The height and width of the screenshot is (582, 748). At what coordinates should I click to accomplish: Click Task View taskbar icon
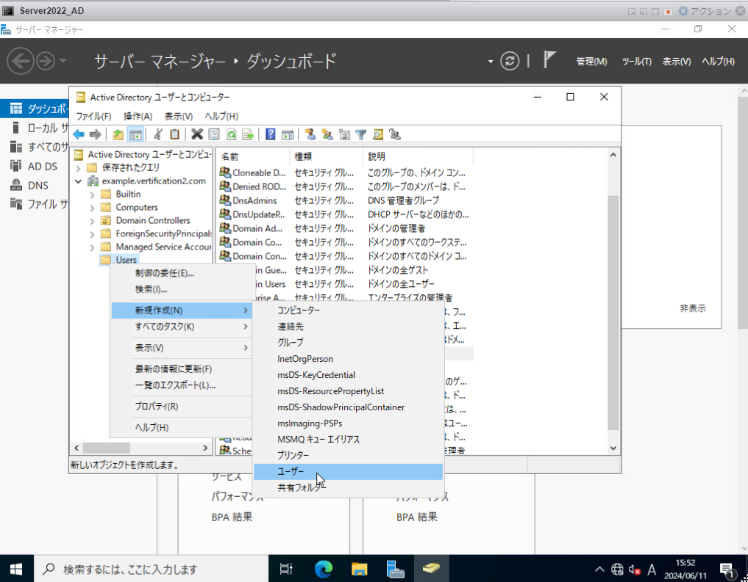(286, 569)
